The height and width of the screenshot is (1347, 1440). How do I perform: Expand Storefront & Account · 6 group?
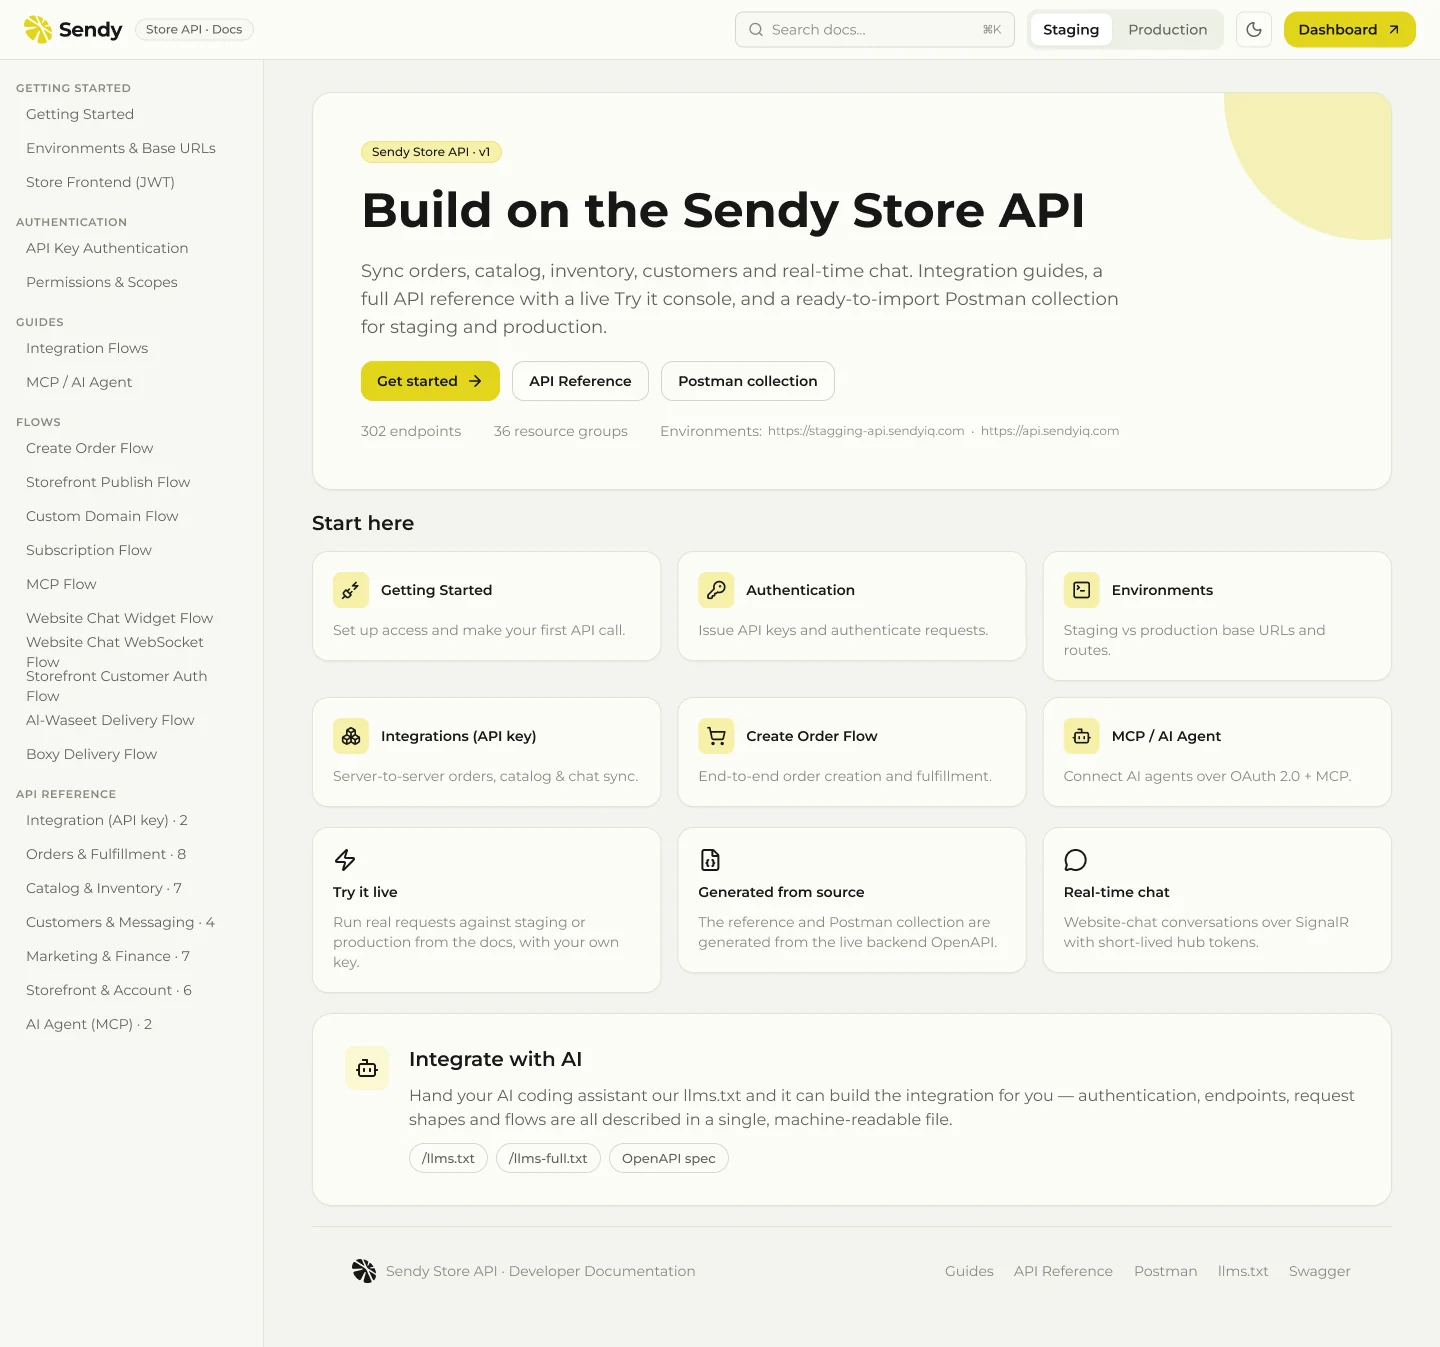109,990
